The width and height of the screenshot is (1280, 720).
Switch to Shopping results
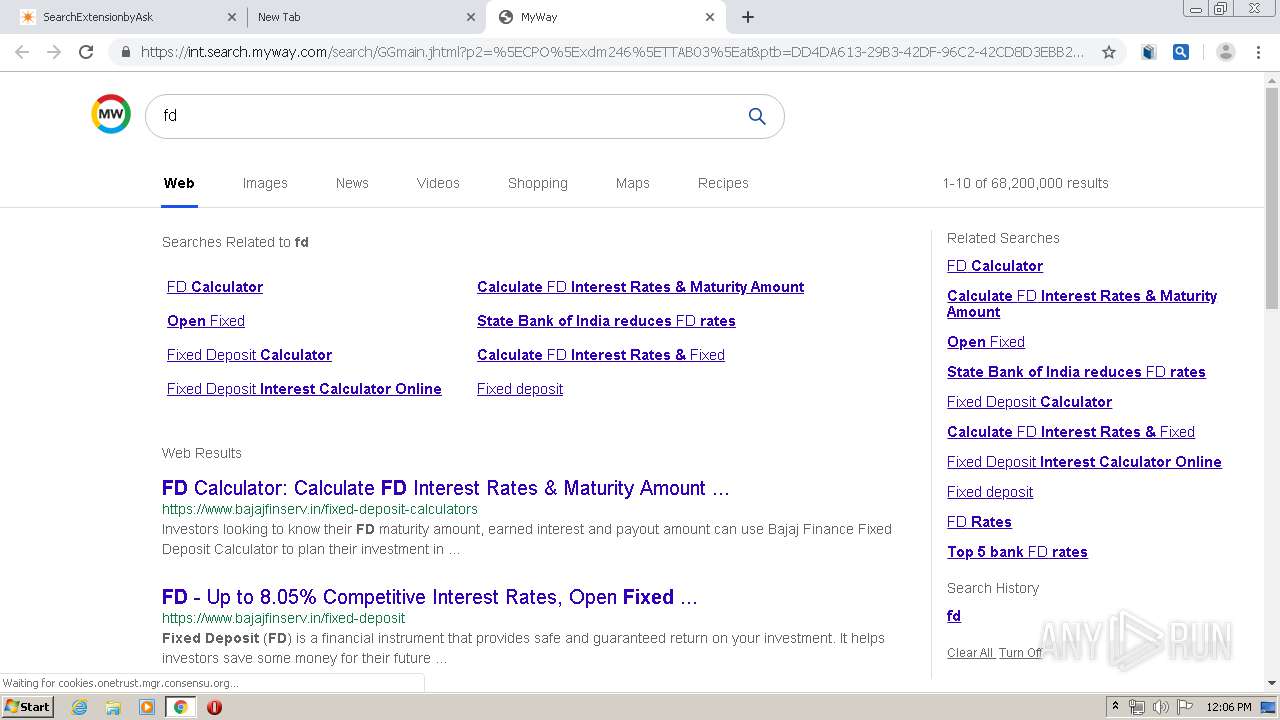[538, 183]
